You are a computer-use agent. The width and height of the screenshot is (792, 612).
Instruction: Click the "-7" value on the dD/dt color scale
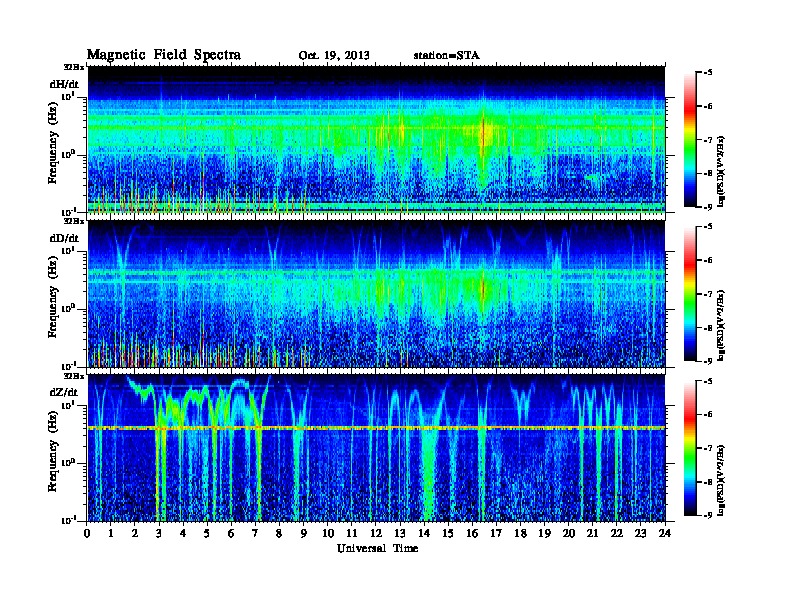(708, 294)
